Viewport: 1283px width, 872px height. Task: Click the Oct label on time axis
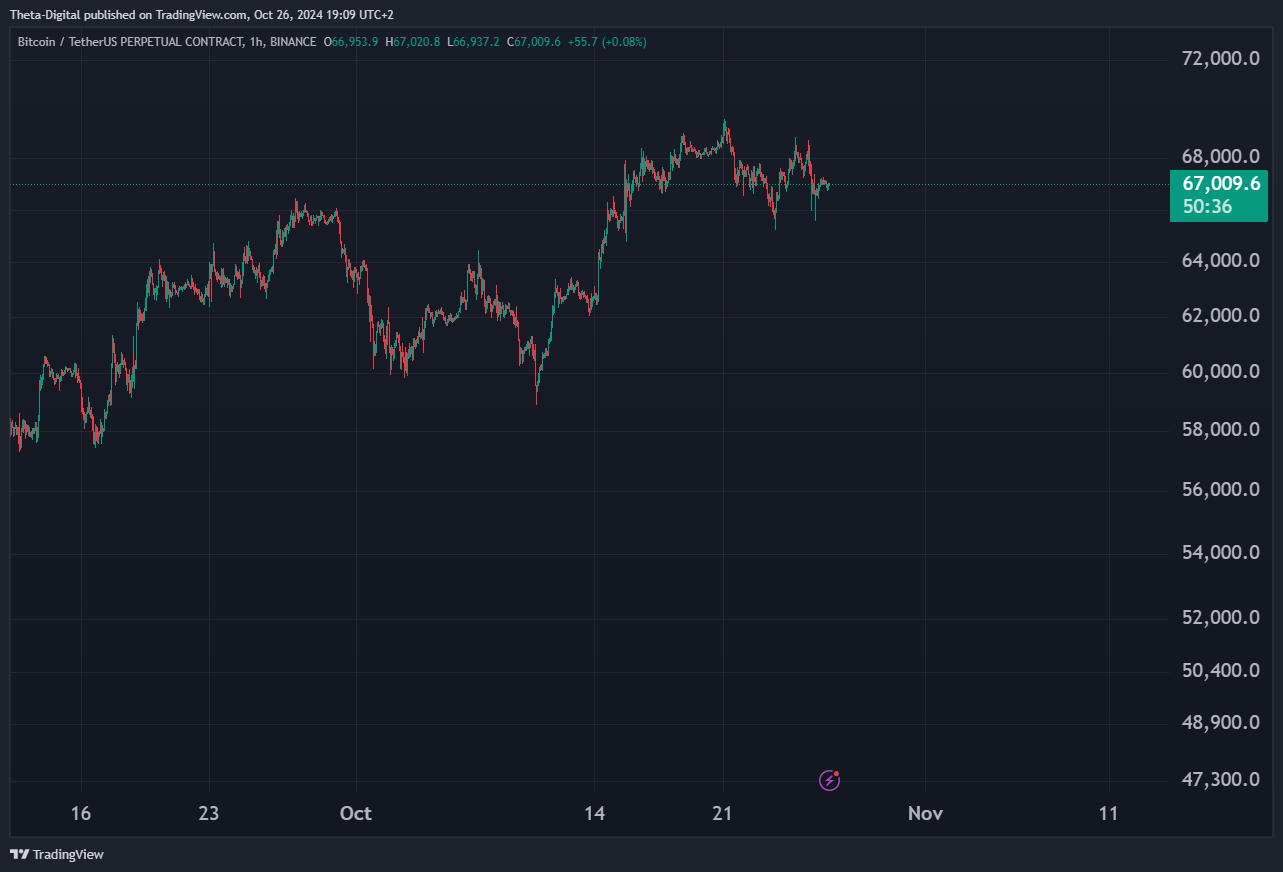click(355, 813)
